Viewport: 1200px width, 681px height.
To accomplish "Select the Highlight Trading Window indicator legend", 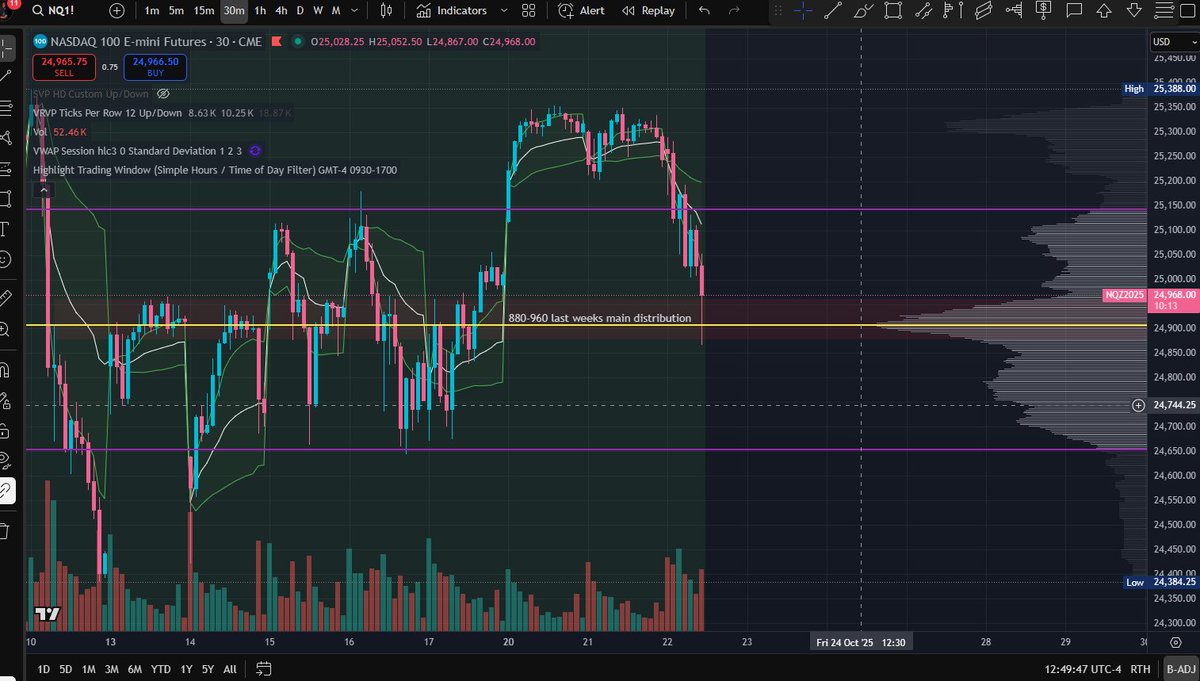I will (x=215, y=170).
